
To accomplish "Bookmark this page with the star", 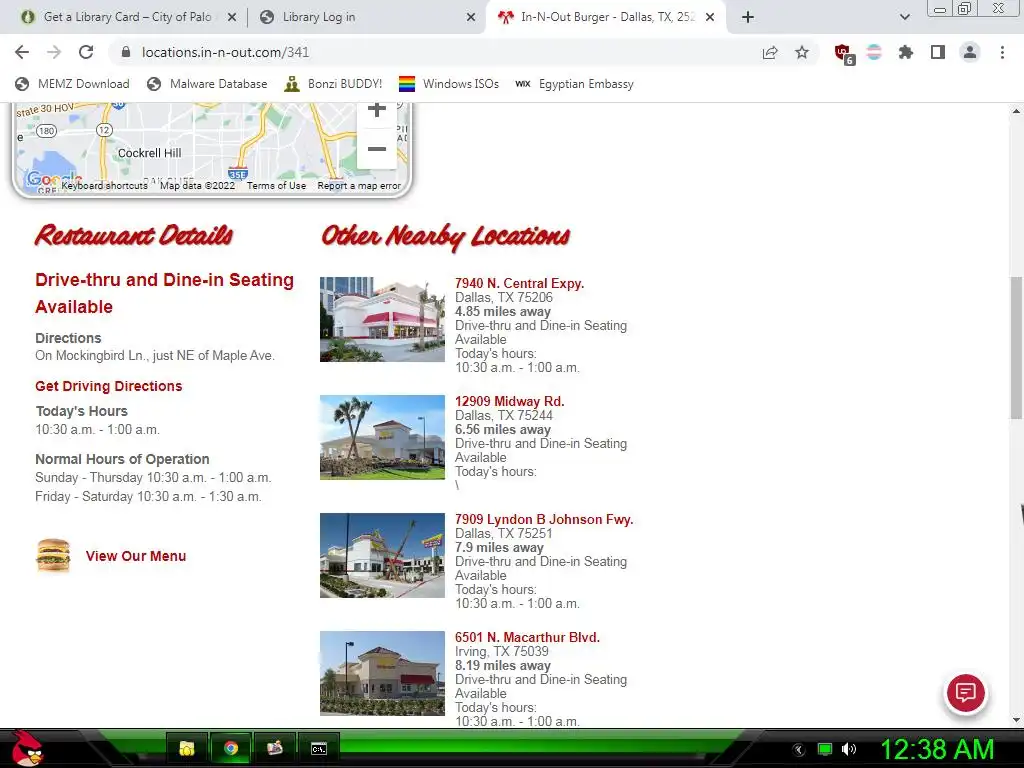I will (802, 52).
